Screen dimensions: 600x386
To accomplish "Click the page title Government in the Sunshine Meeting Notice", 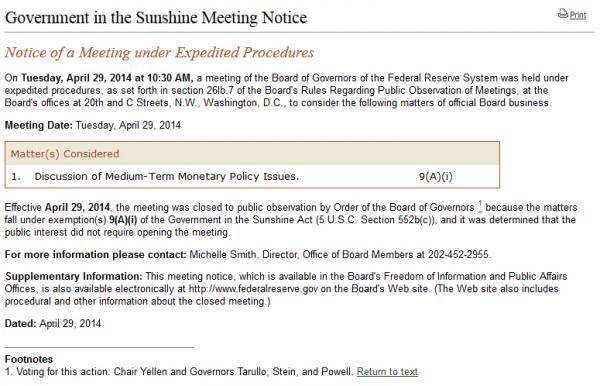I will tap(156, 18).
